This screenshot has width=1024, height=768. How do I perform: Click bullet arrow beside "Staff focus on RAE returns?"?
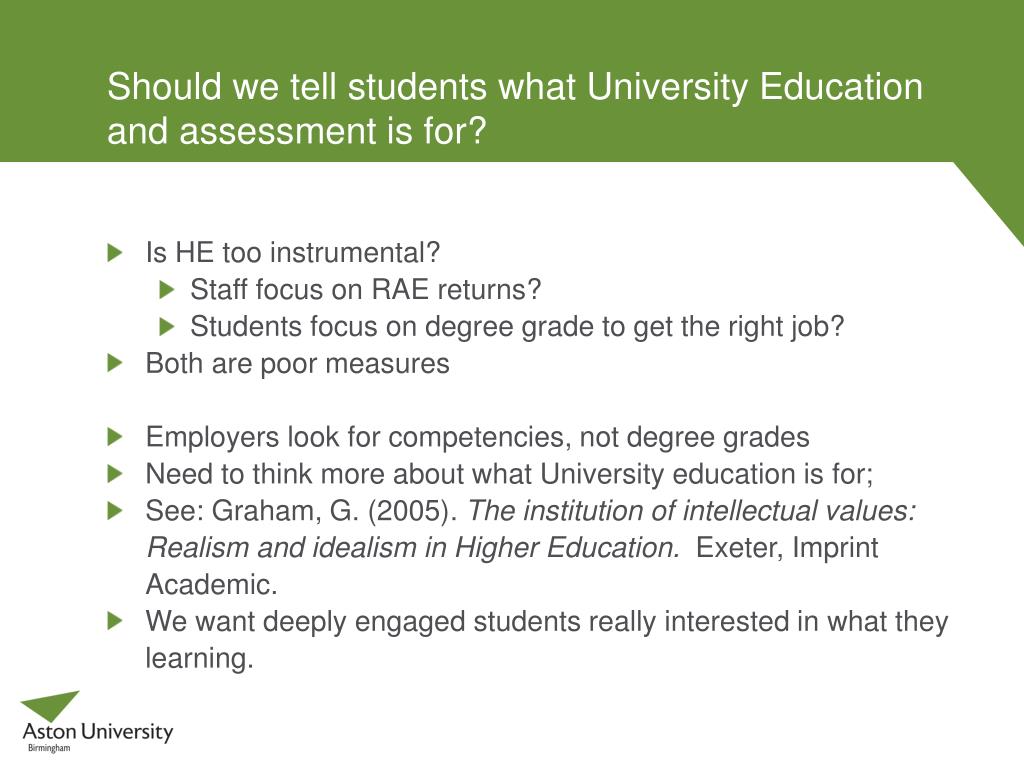pos(167,289)
